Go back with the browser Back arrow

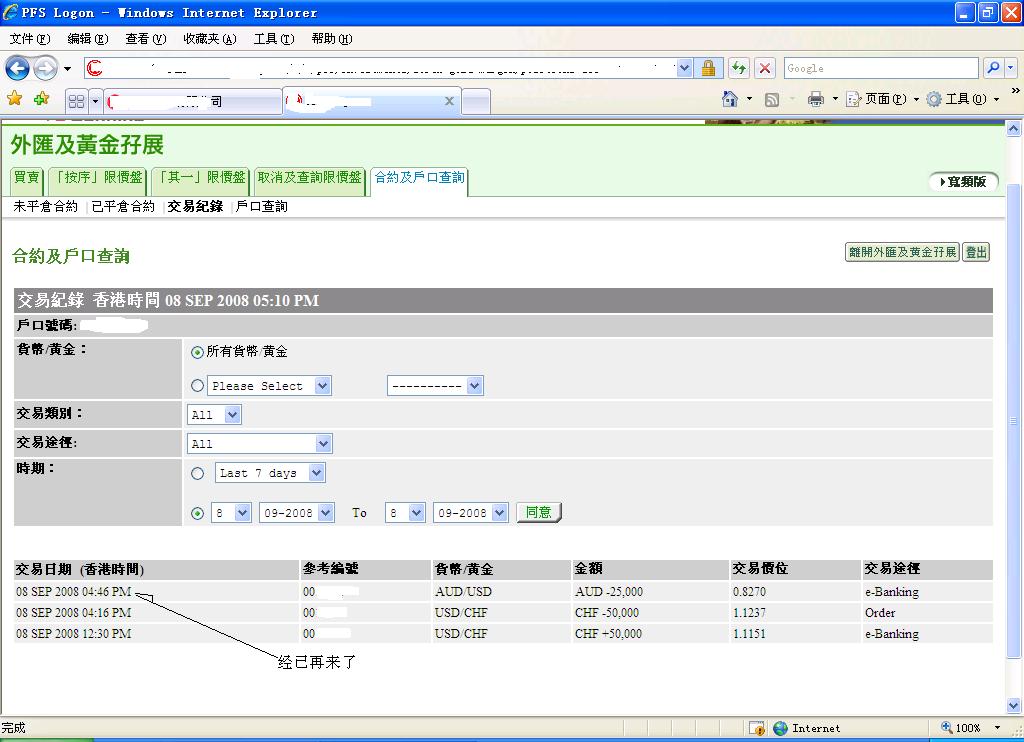tap(18, 68)
